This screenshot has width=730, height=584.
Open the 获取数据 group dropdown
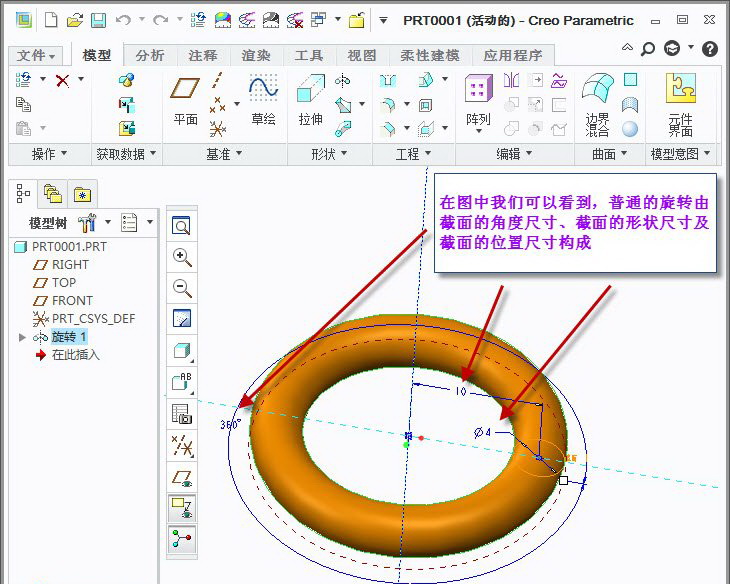tap(126, 154)
